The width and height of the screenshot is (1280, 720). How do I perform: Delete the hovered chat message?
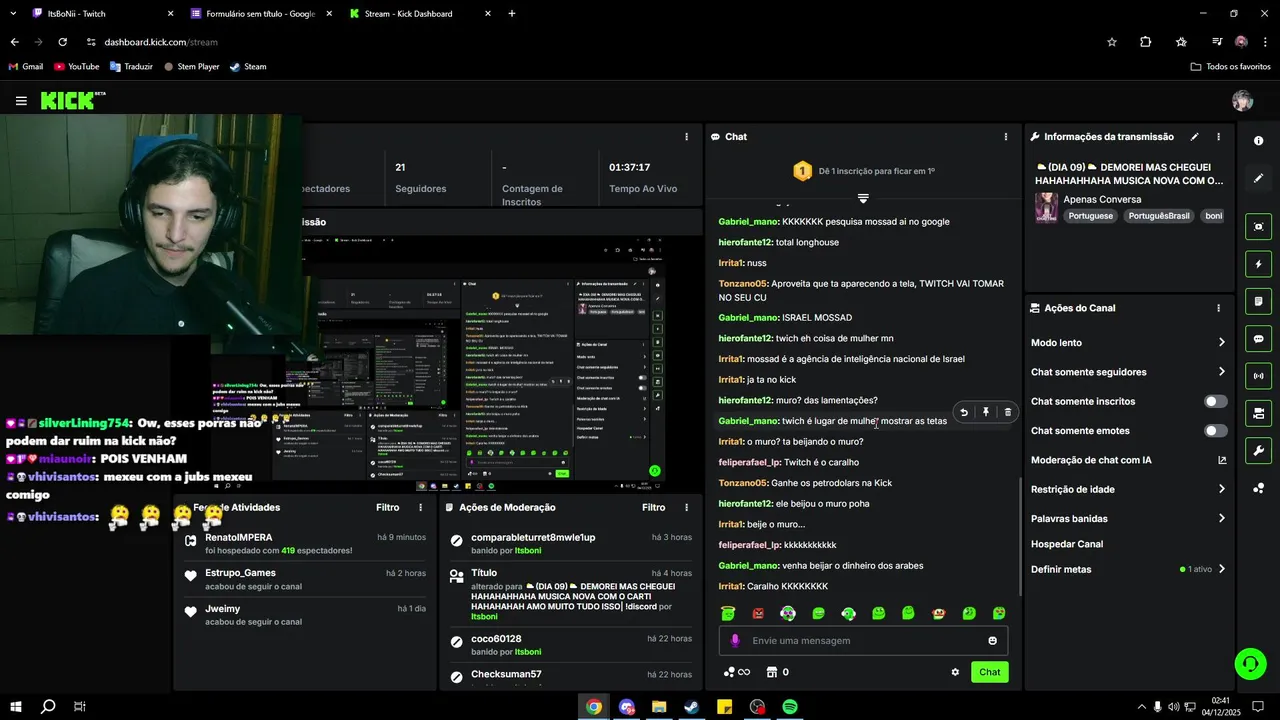1007,412
